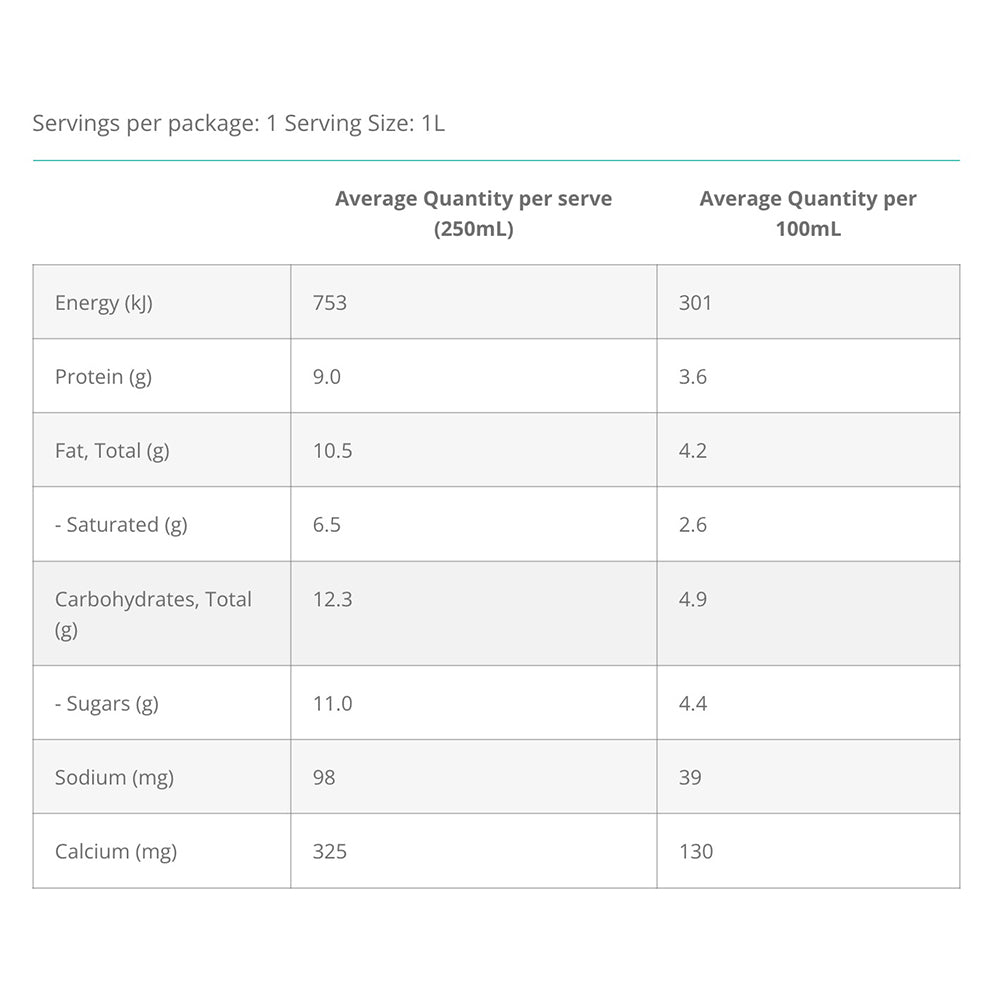Select the Protein (g) row label
Image resolution: width=1000 pixels, height=1000 pixels.
coord(103,377)
